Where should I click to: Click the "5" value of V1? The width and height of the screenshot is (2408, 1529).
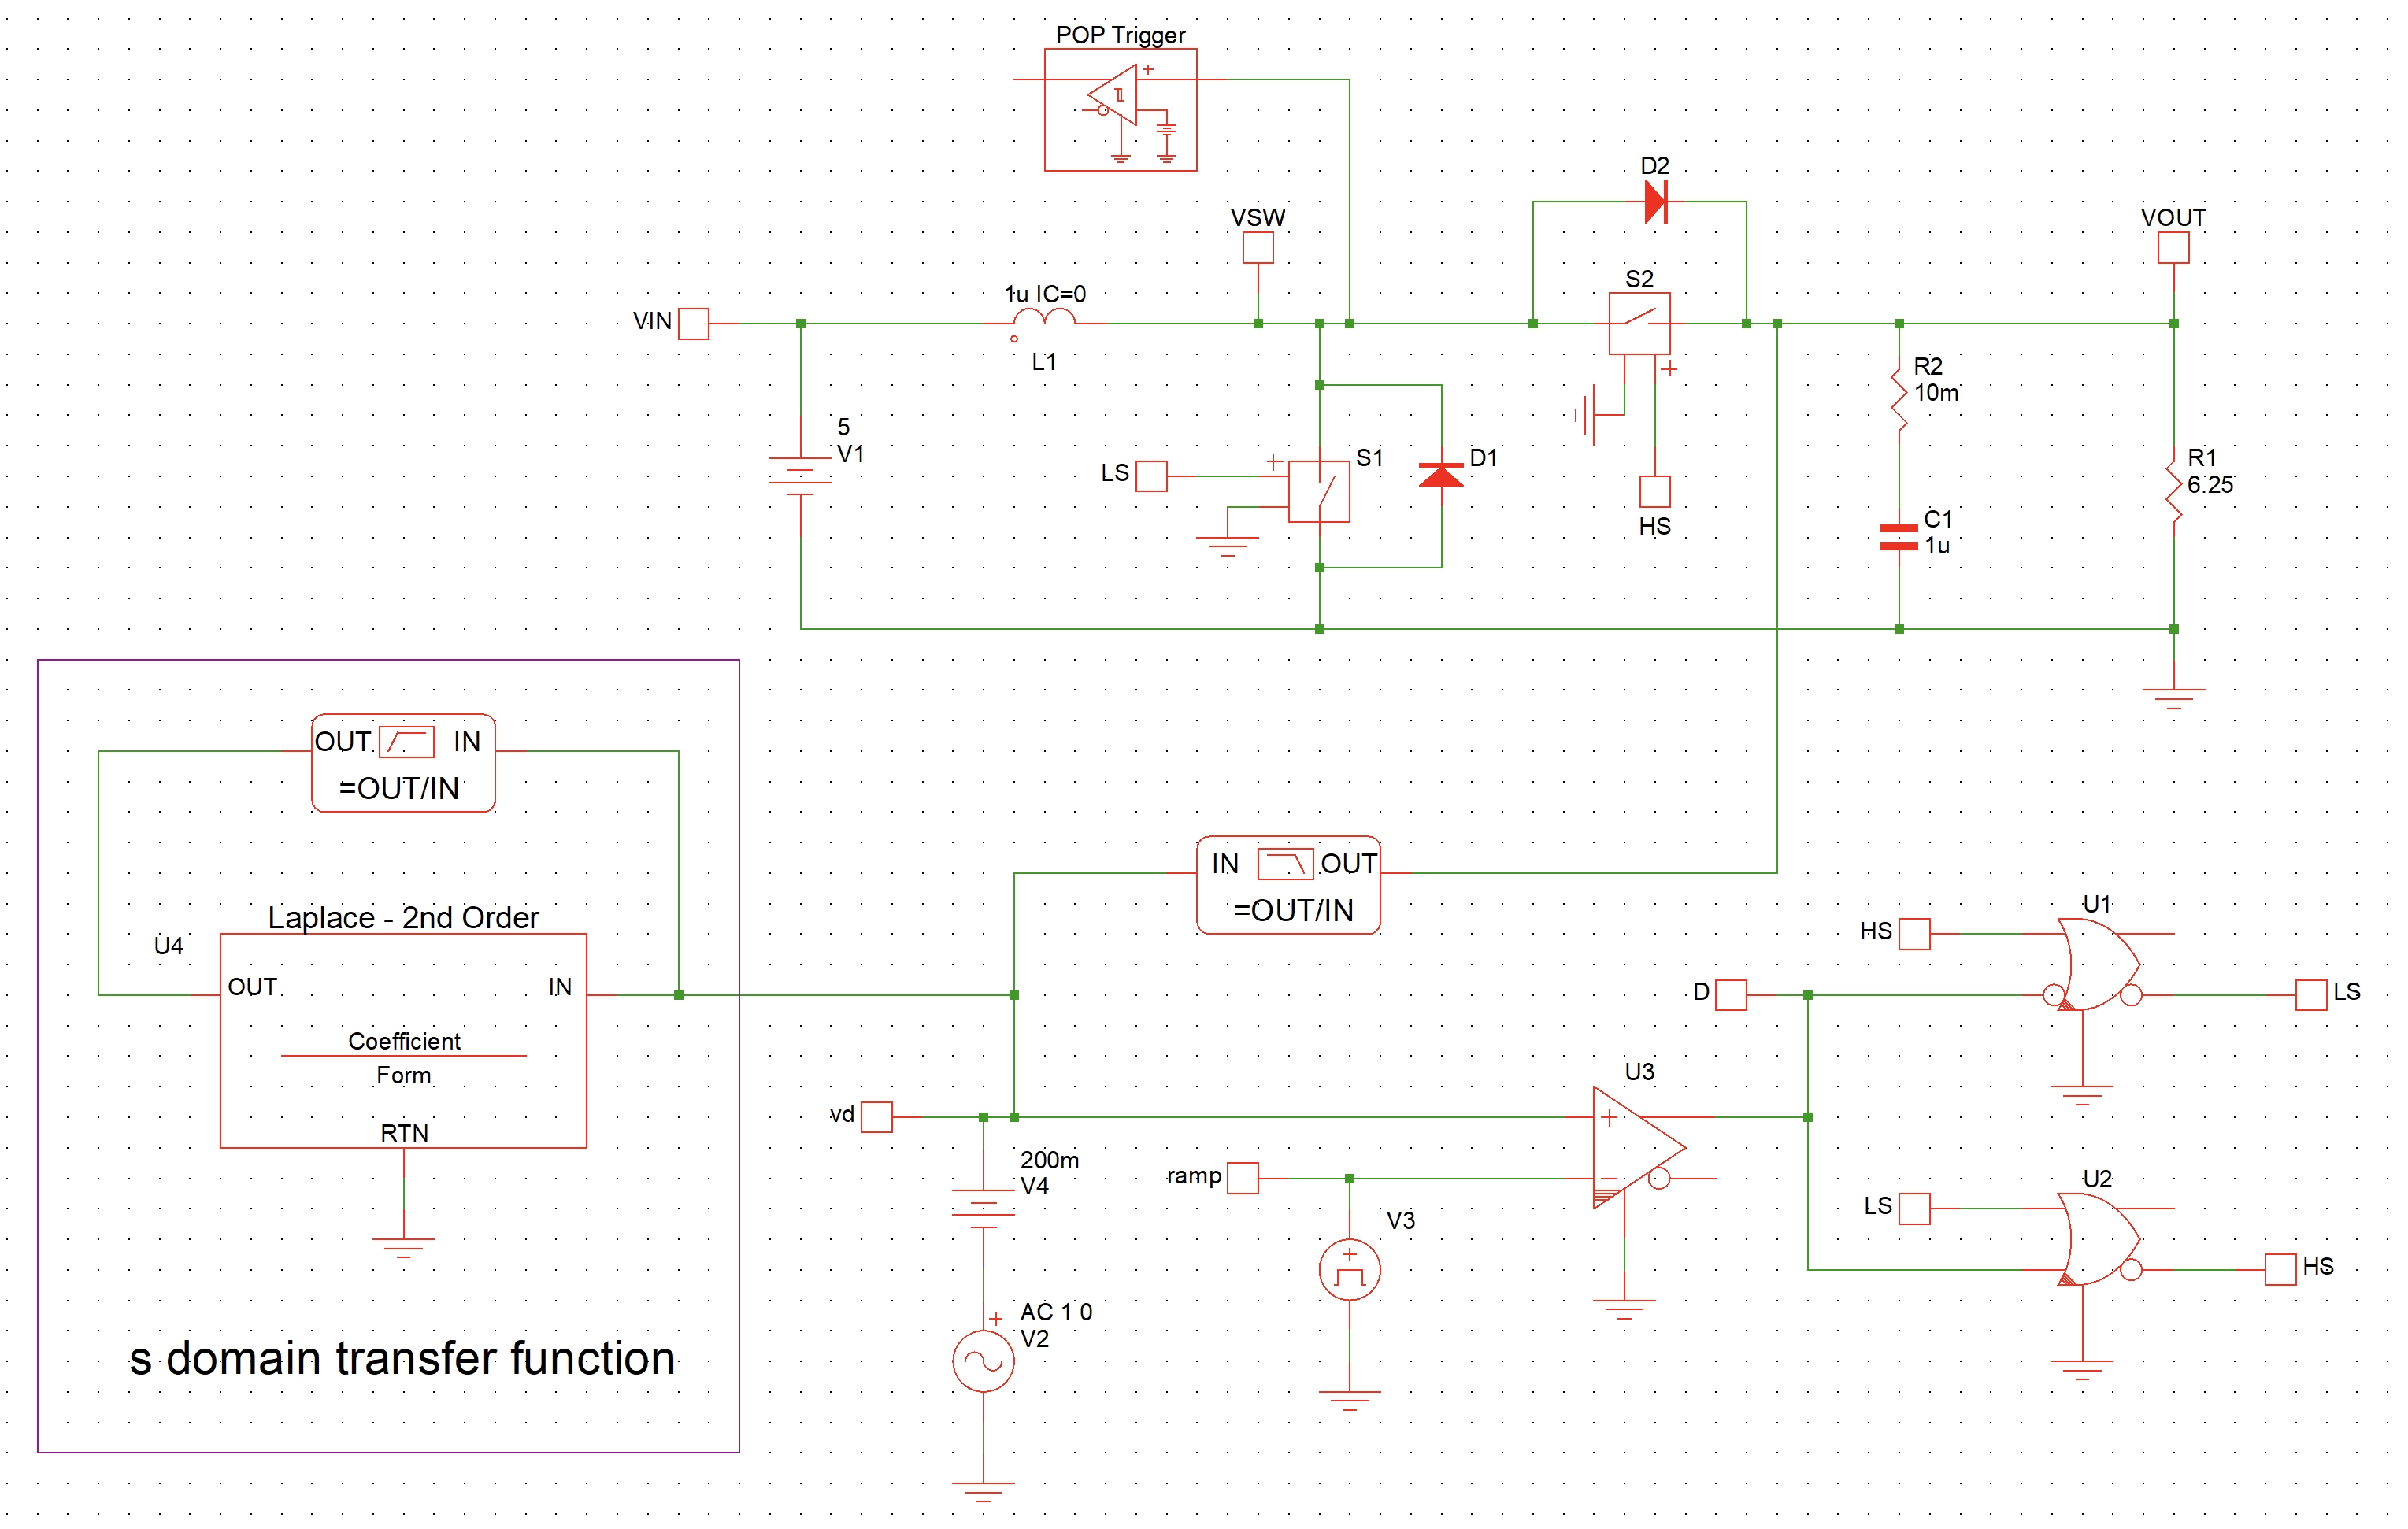[843, 427]
